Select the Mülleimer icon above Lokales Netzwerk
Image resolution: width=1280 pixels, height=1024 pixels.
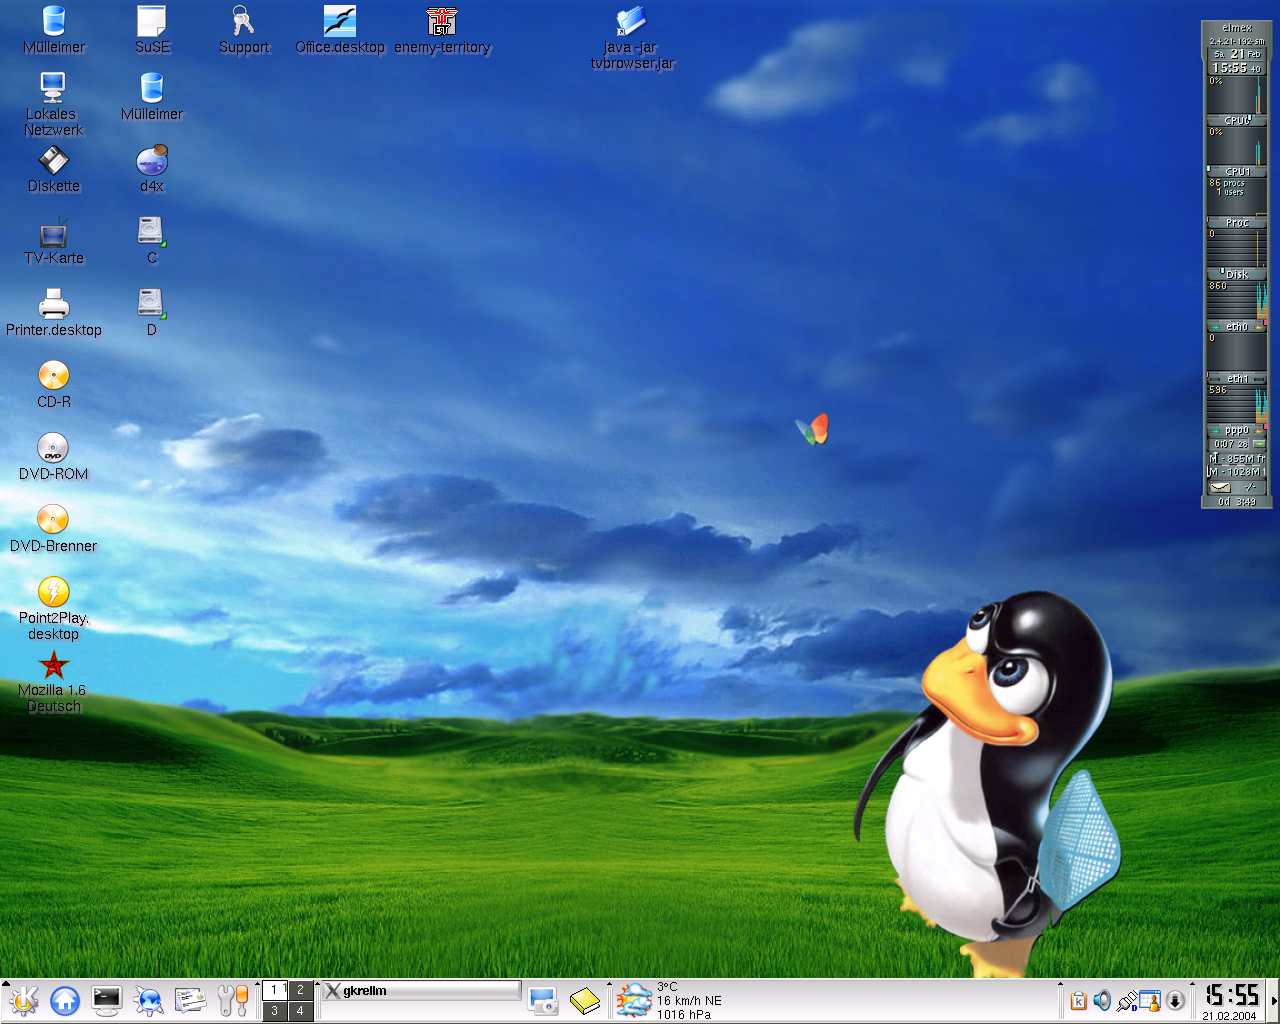point(54,29)
